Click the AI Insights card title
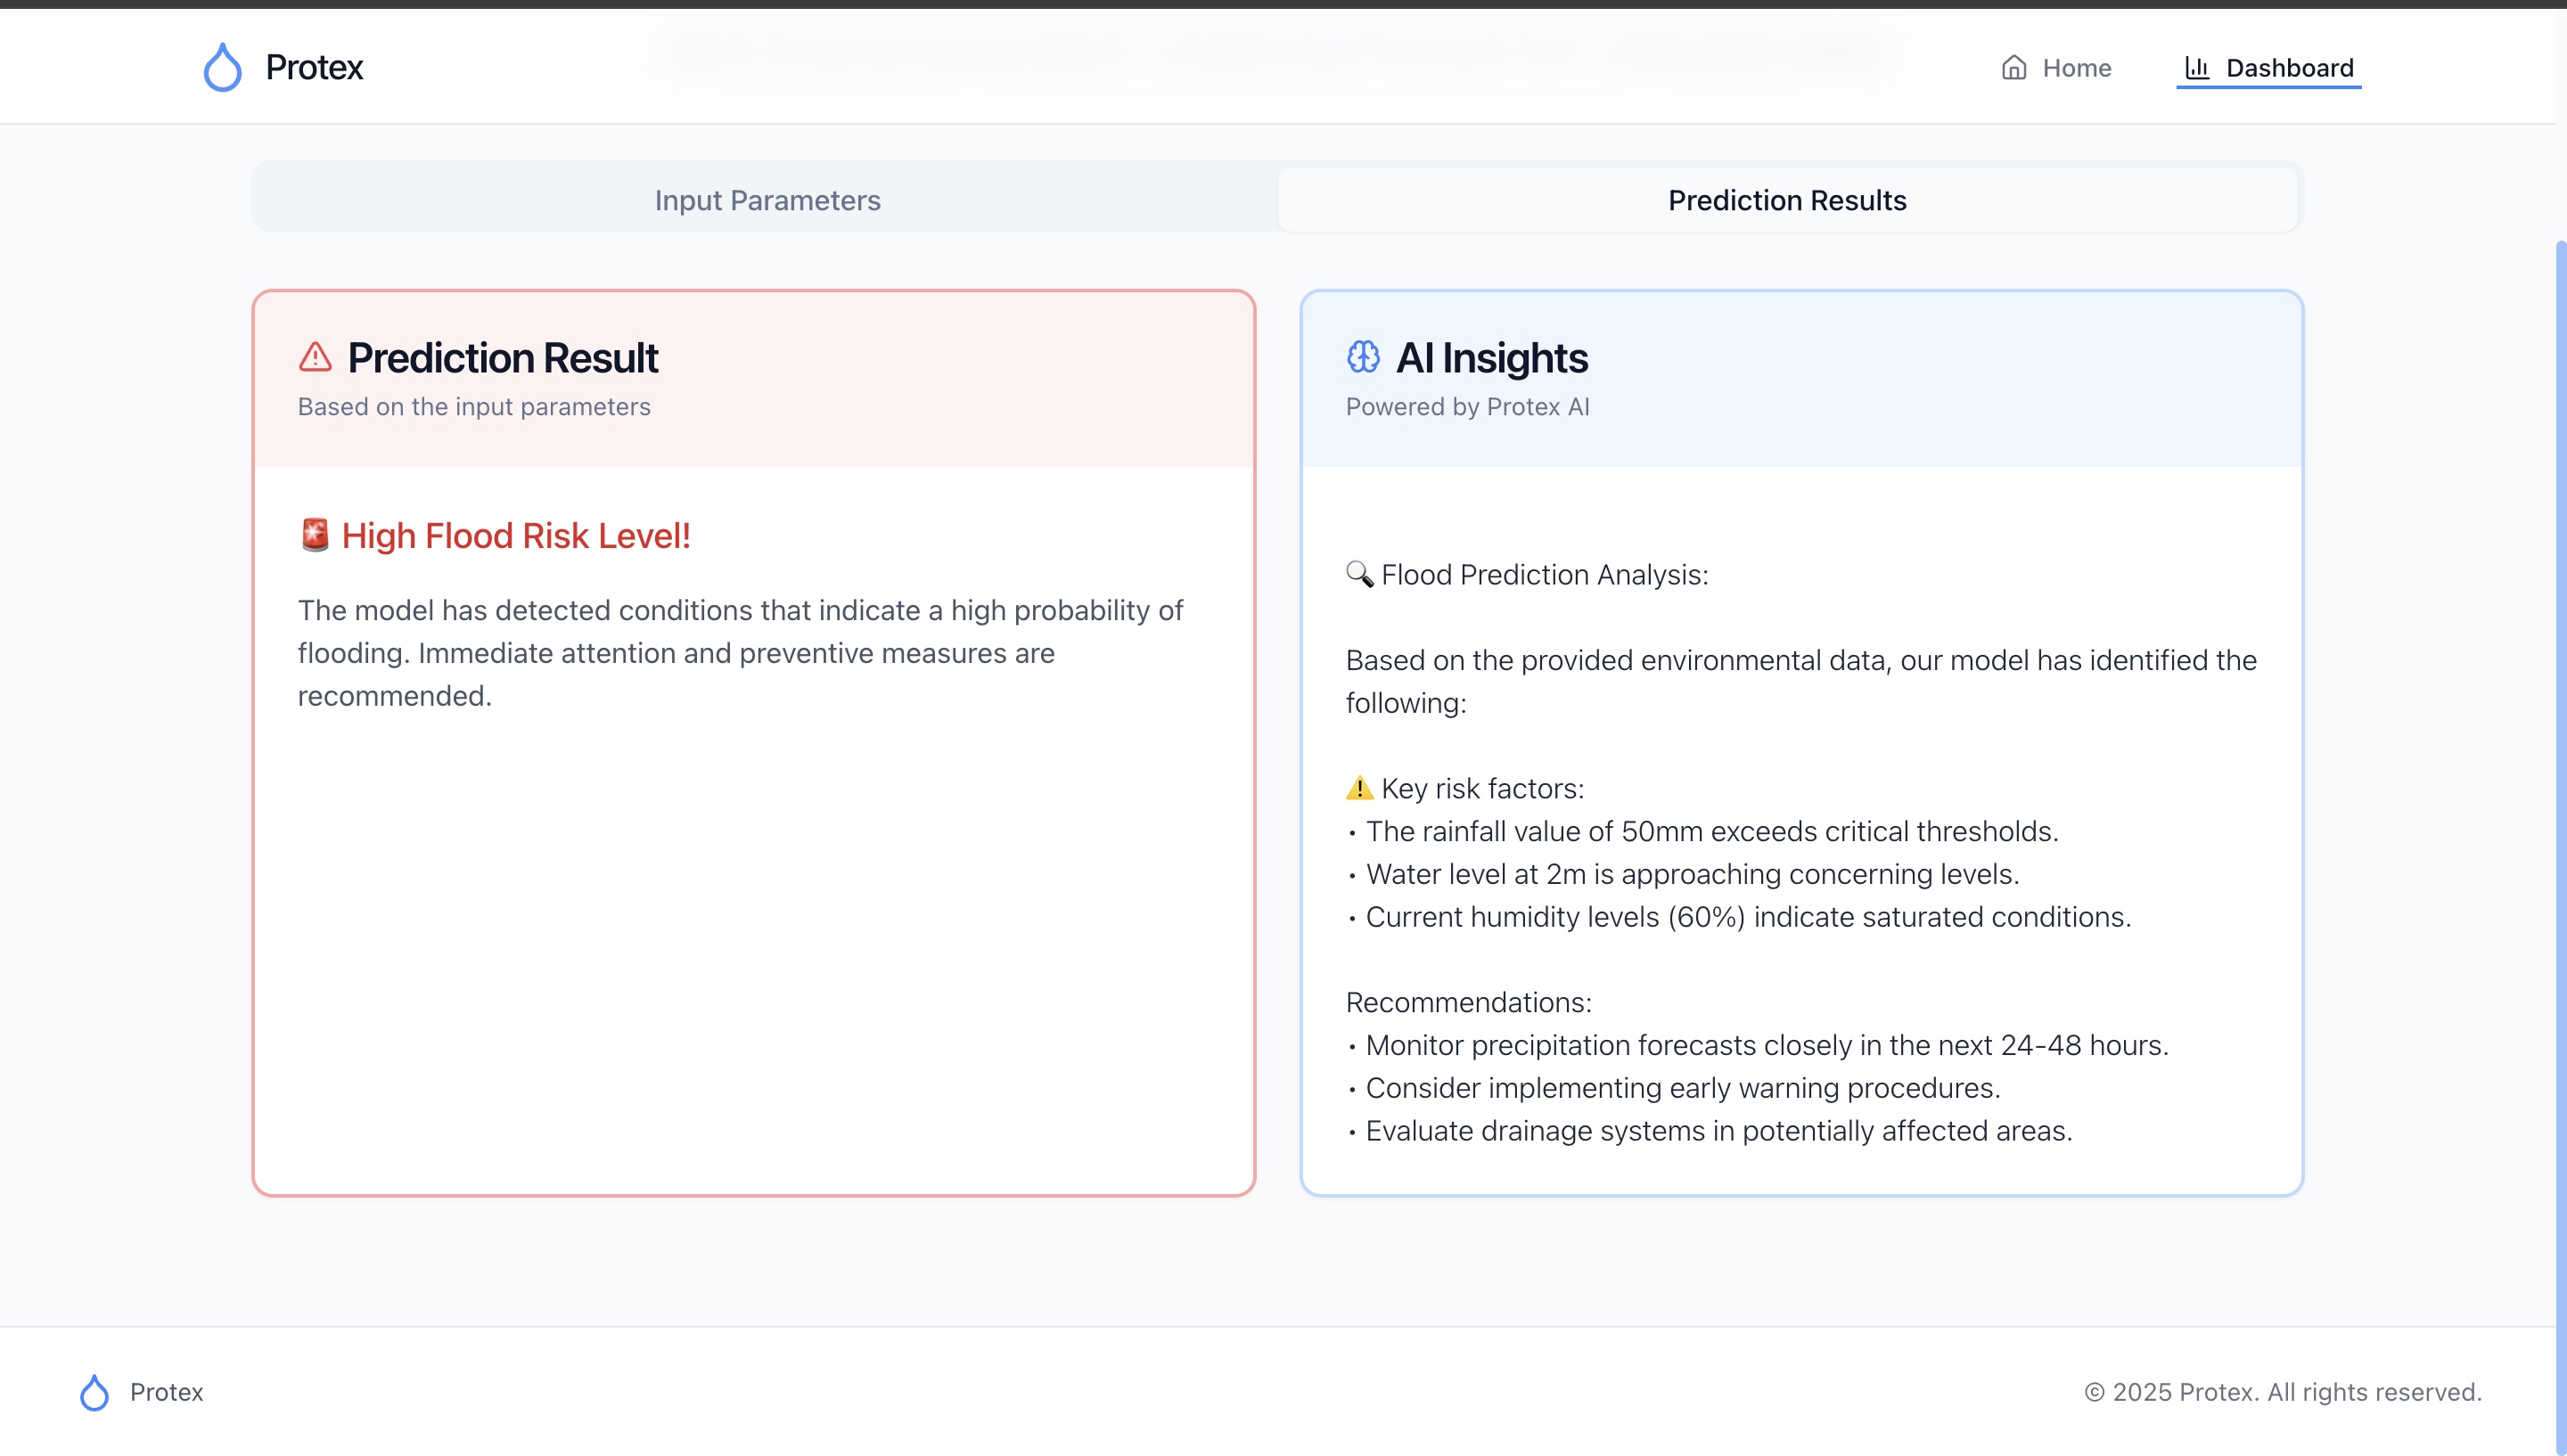The image size is (2567, 1456). coord(1491,357)
